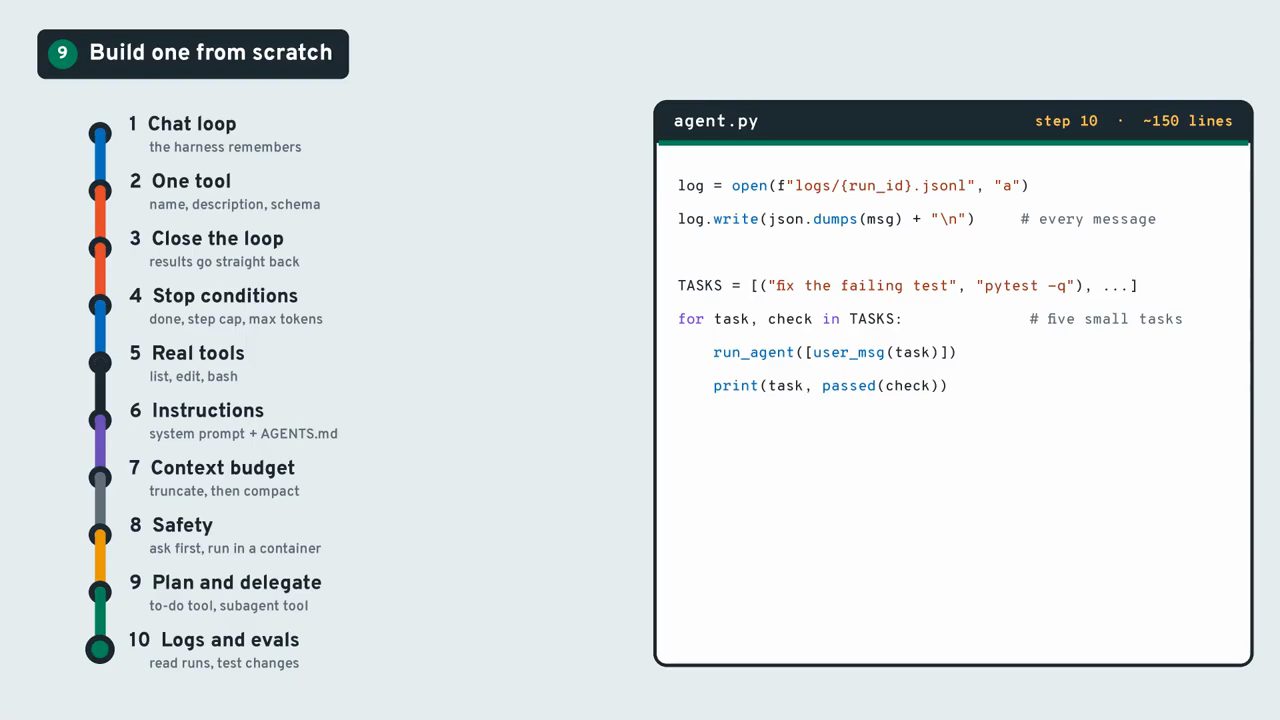The image size is (1280, 720).
Task: Select the text "done, step cap, max tokens"
Action: [236, 319]
